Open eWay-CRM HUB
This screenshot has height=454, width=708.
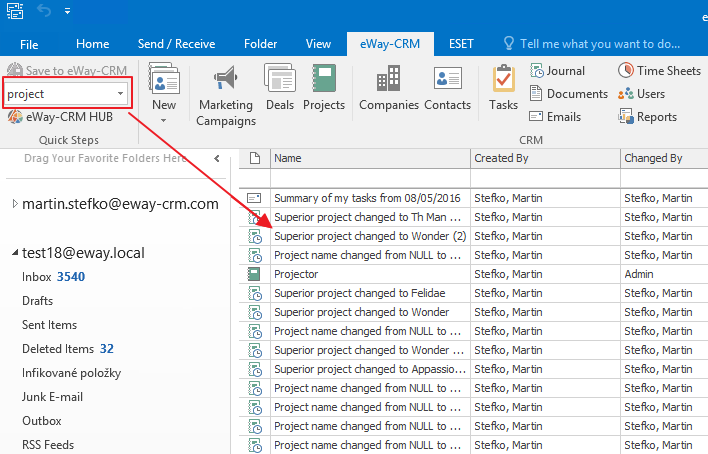[x=60, y=117]
